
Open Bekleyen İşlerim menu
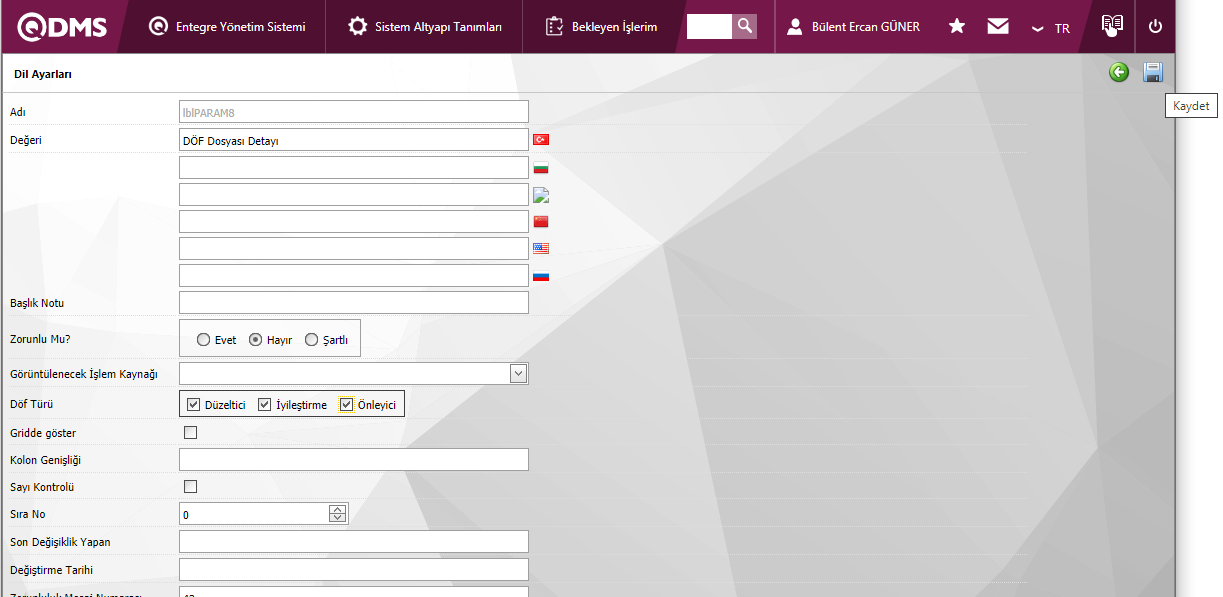(602, 27)
